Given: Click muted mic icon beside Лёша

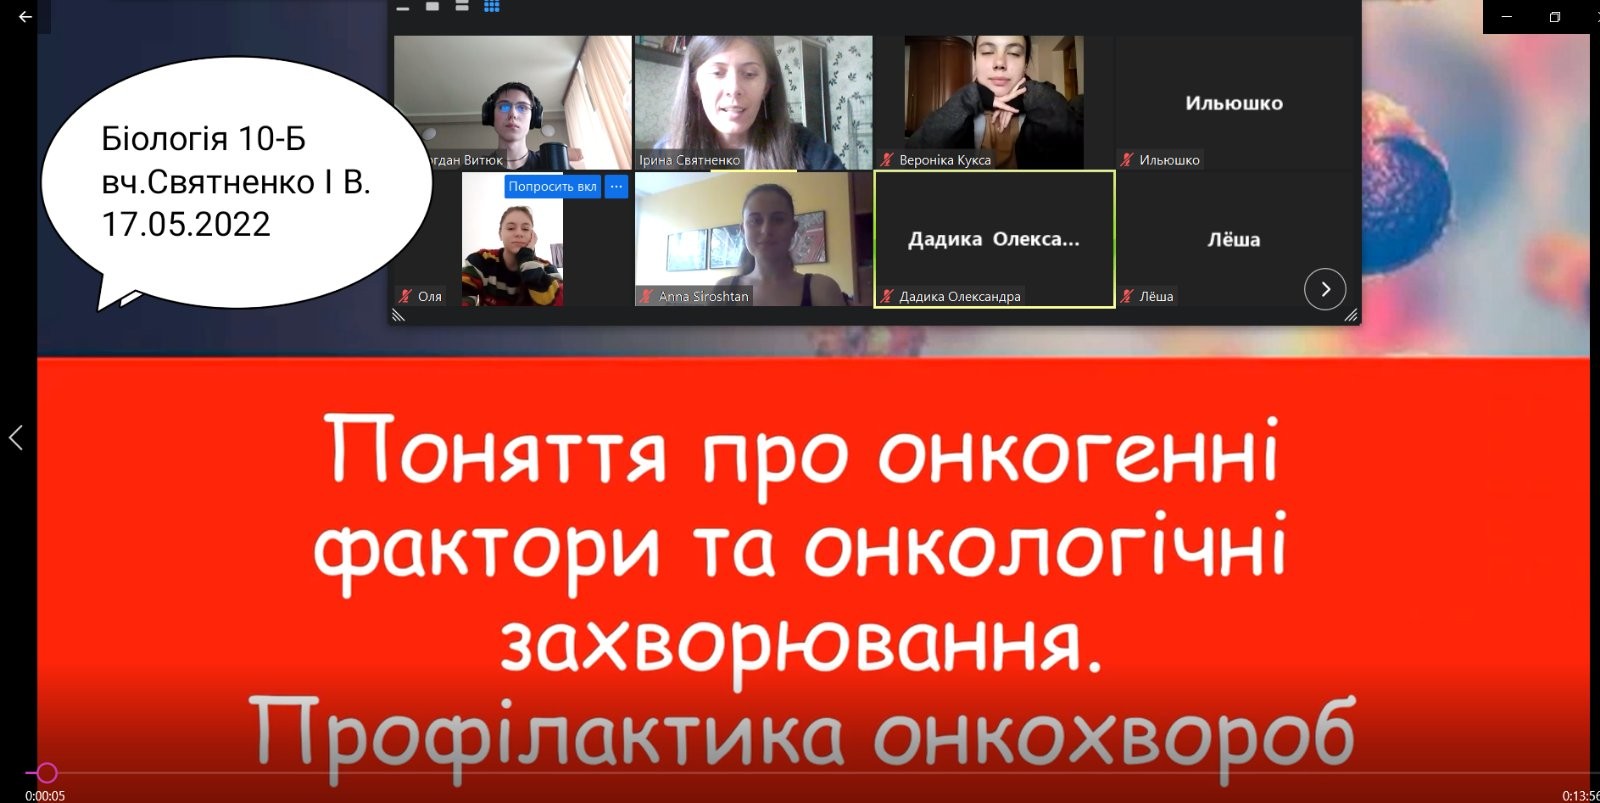Looking at the screenshot, I should point(1127,296).
